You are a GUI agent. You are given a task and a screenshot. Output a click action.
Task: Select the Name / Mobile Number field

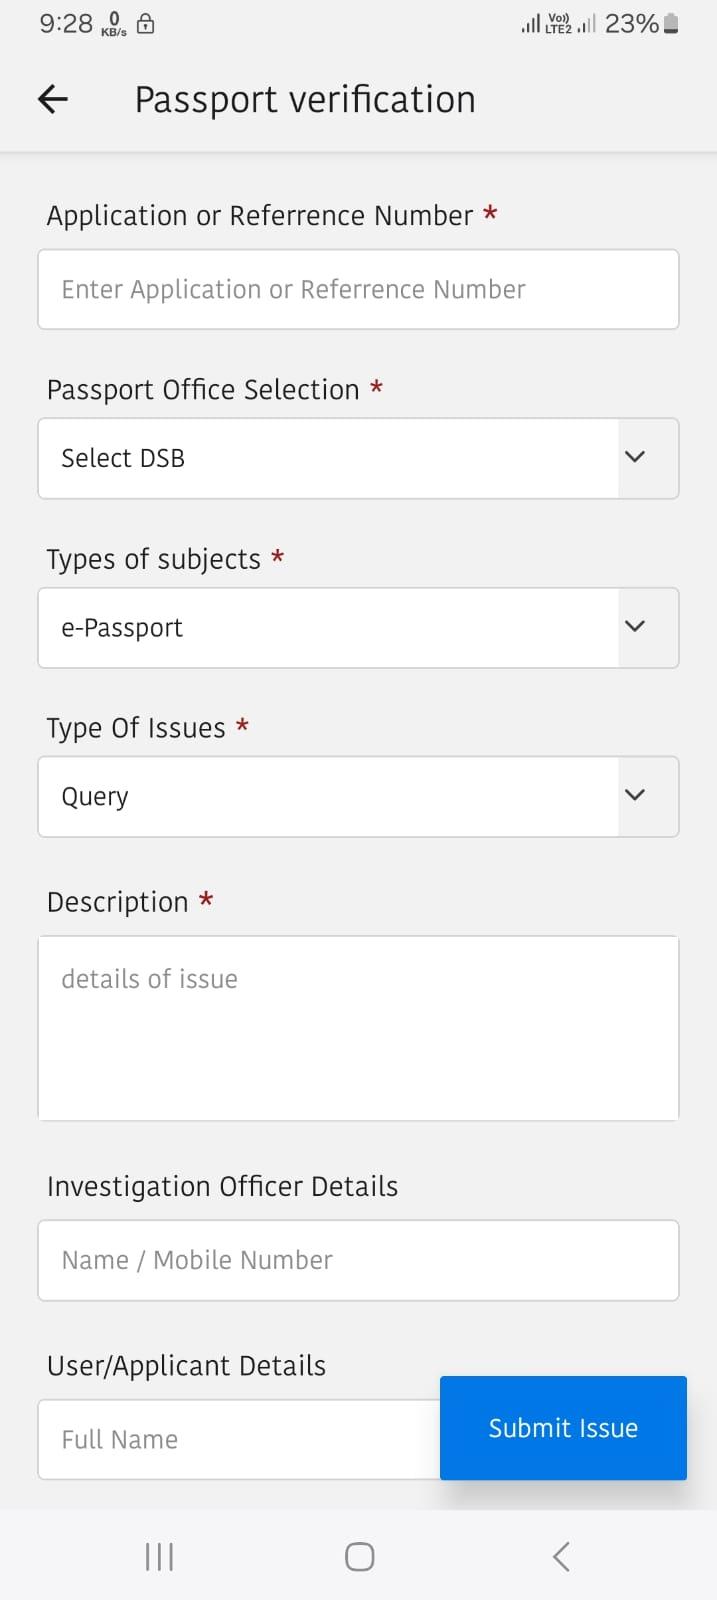pos(358,1260)
